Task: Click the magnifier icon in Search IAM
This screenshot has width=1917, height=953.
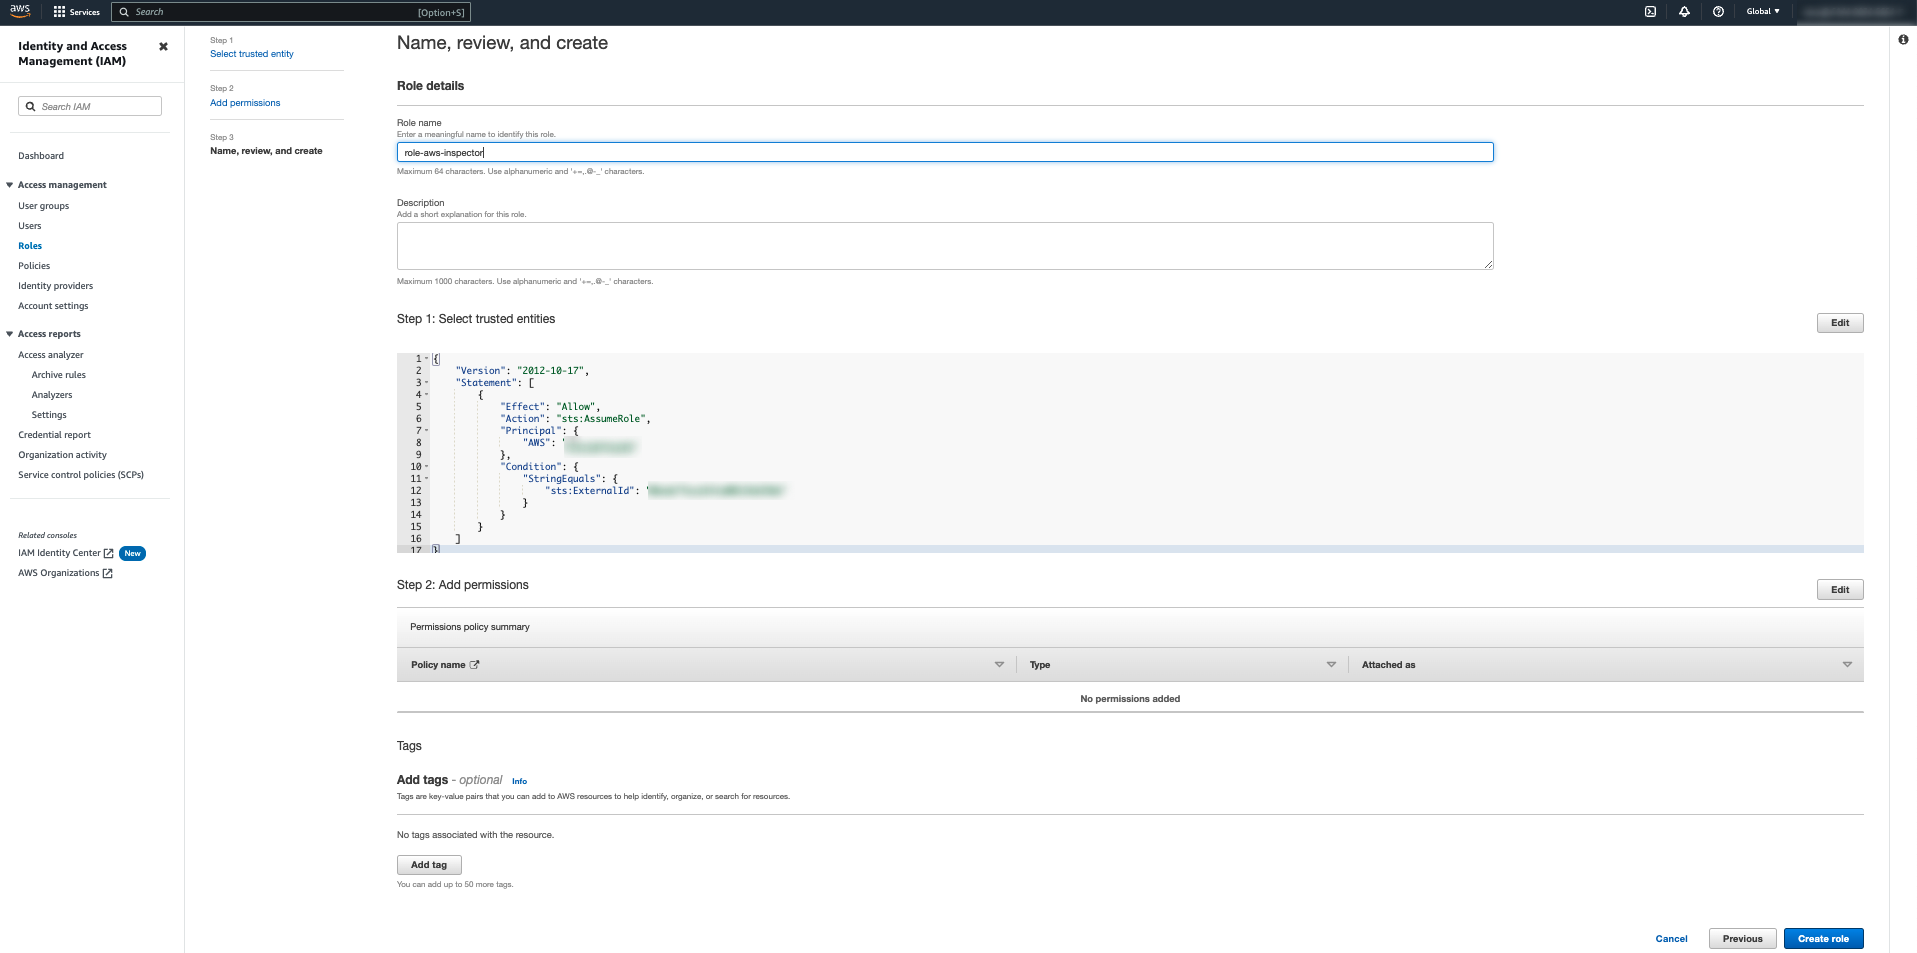Action: pos(31,106)
